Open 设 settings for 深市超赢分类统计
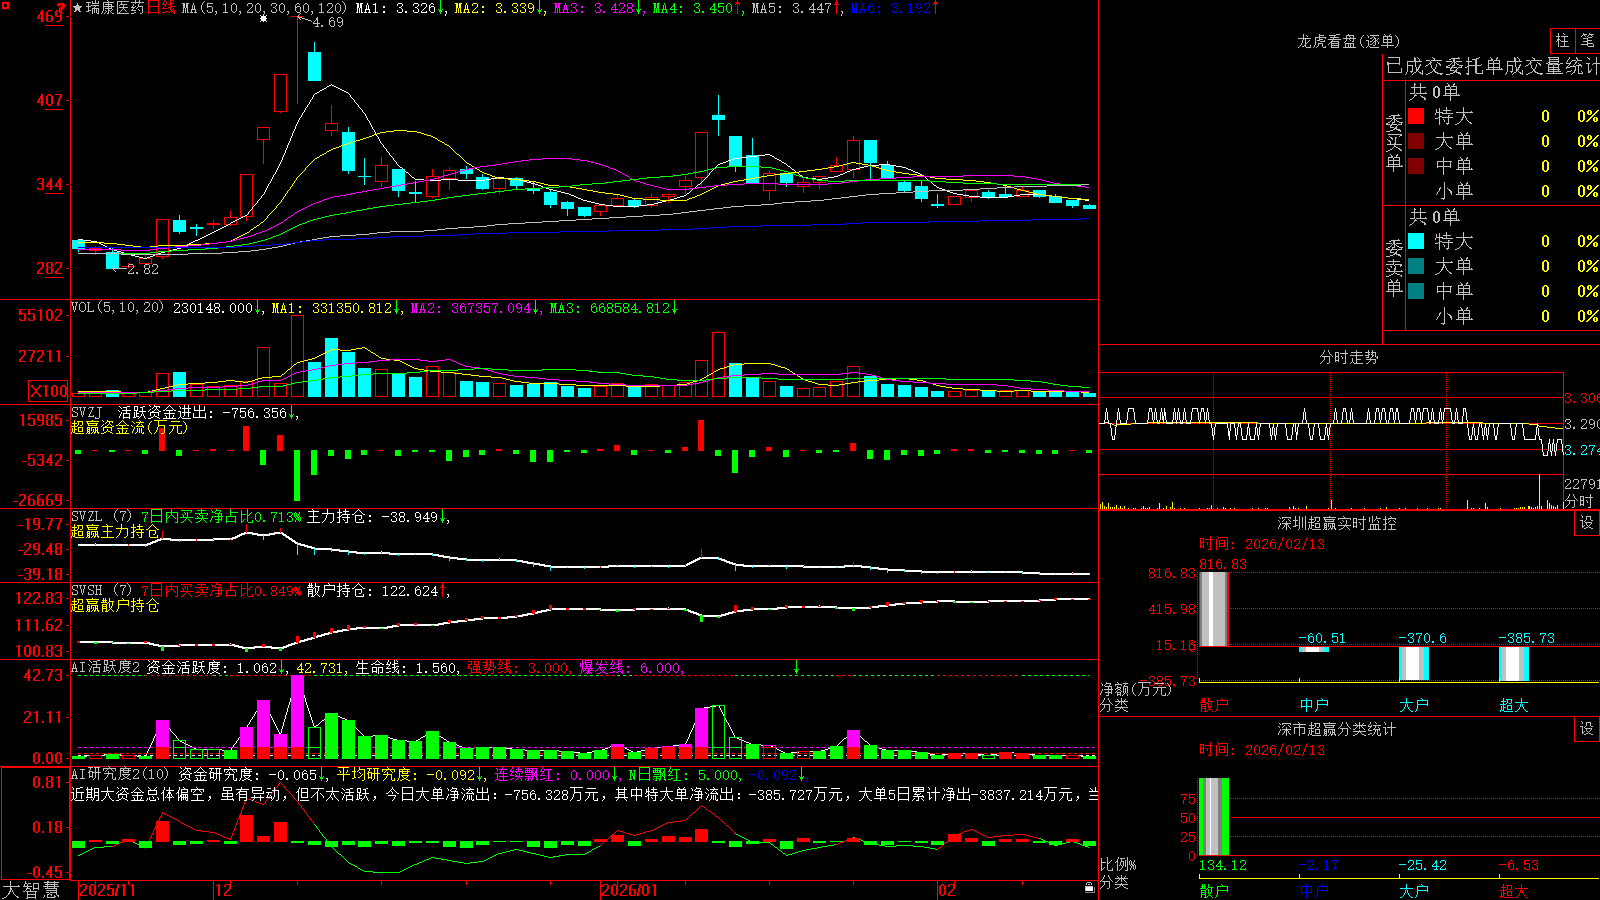The height and width of the screenshot is (900, 1600). (1587, 729)
